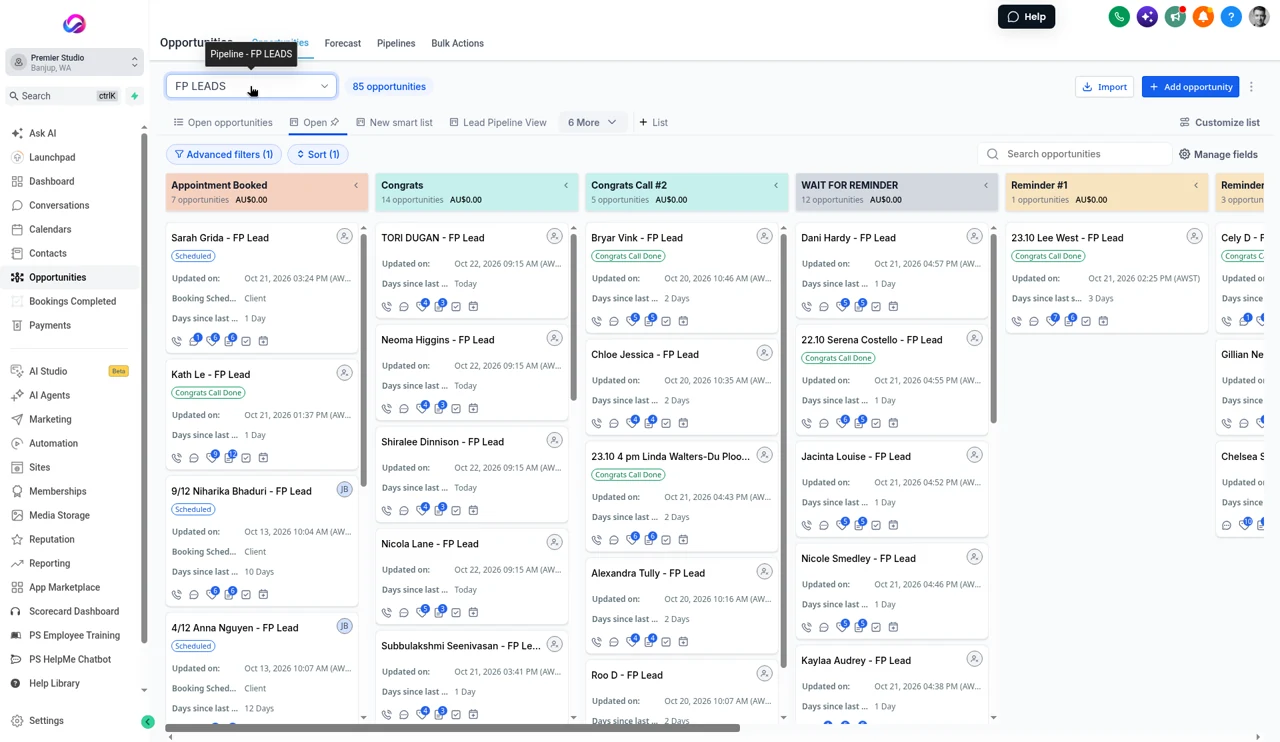This screenshot has width=1280, height=742.
Task: Click calendar icon on TORI DUGAN card
Action: click(473, 307)
